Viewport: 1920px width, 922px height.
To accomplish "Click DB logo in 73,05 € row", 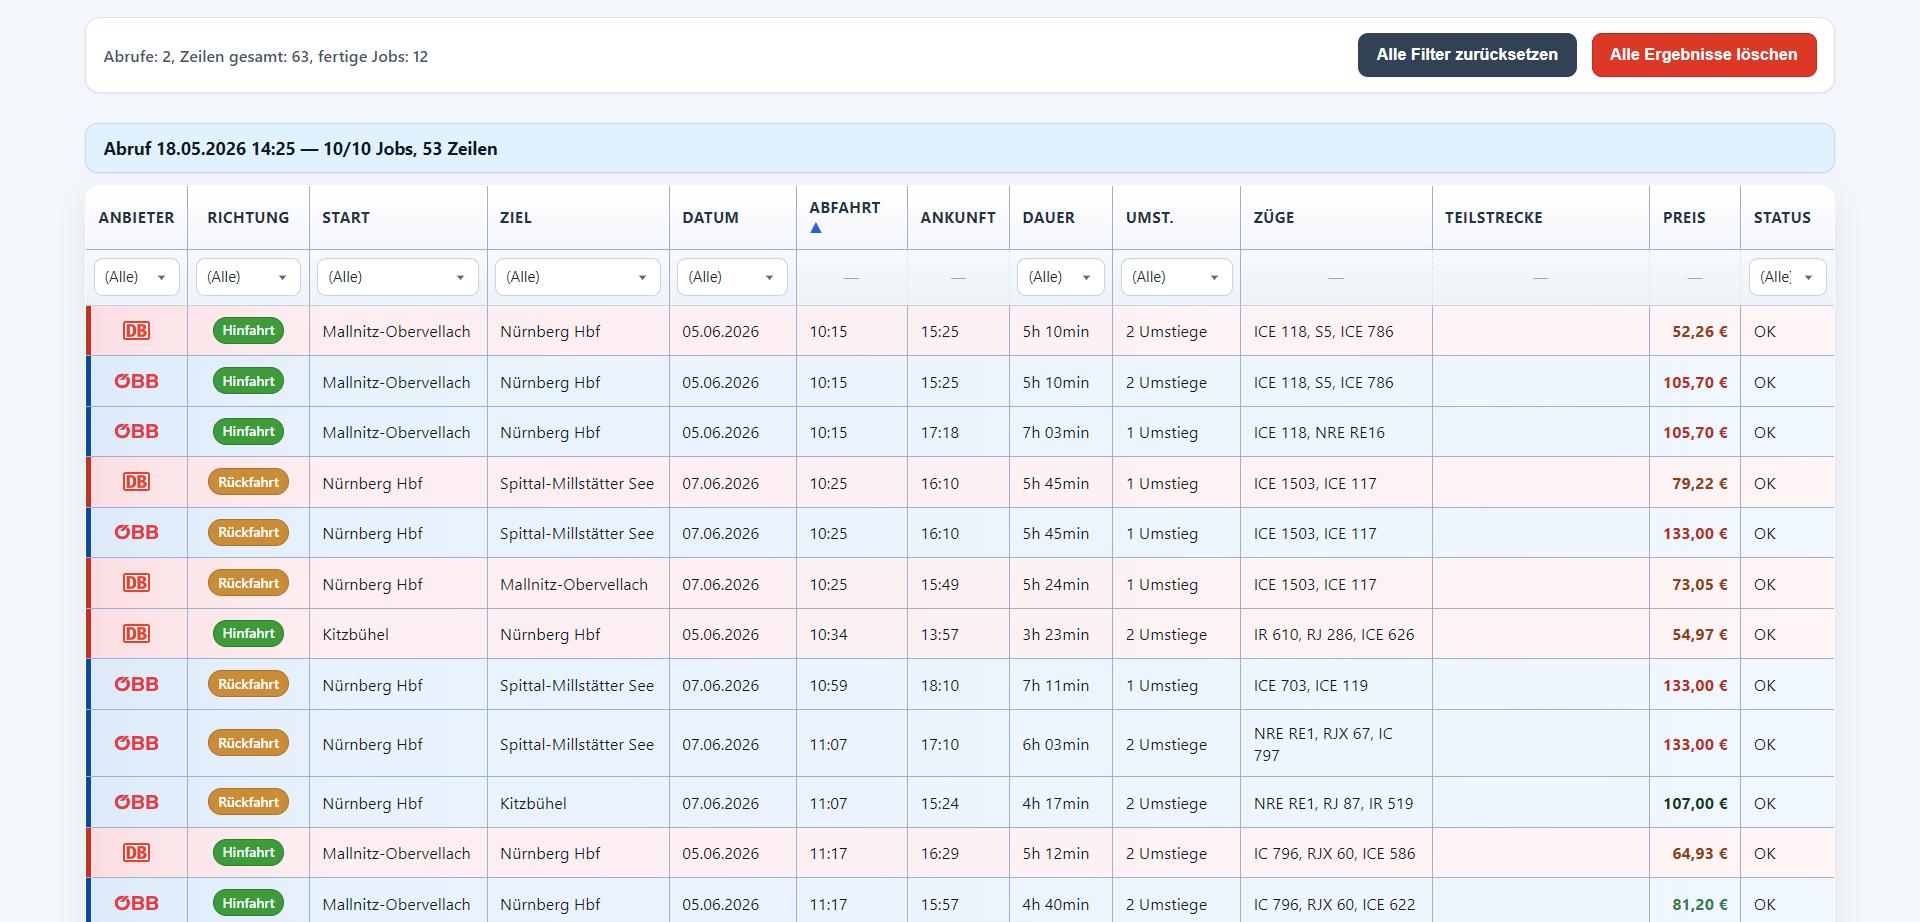I will pos(136,583).
